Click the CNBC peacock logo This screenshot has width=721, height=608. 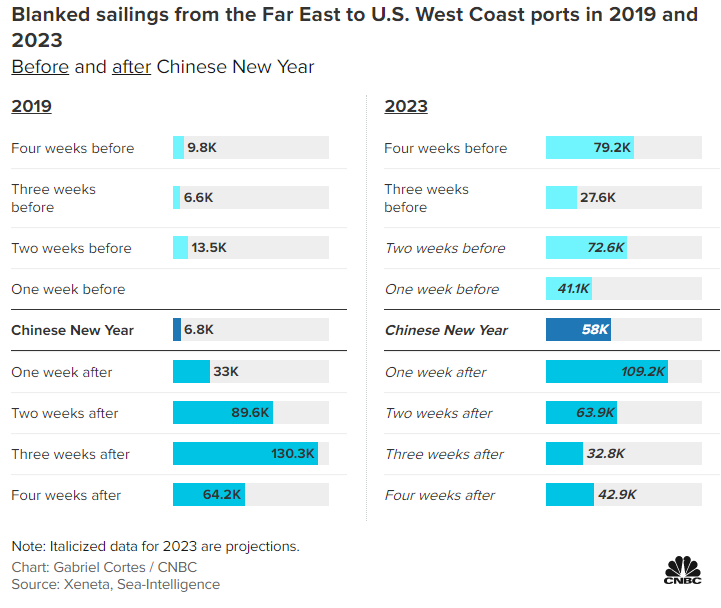coord(683,570)
